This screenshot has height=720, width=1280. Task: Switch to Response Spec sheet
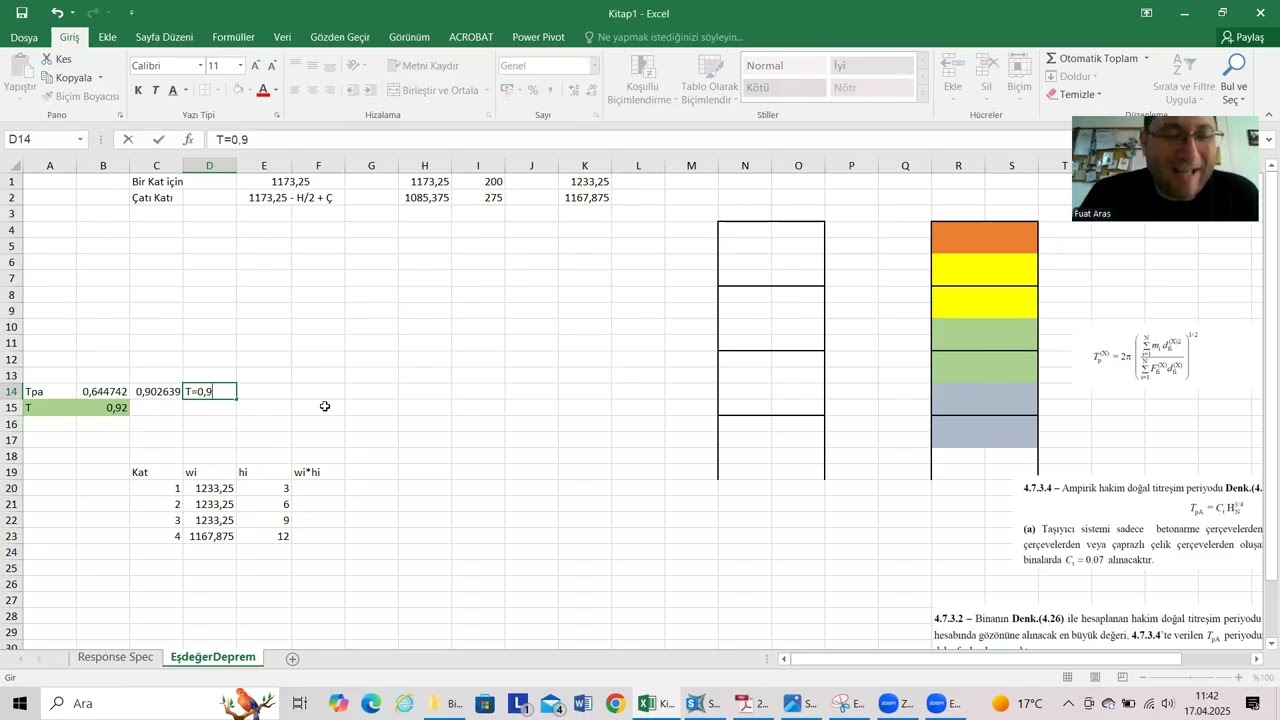116,657
